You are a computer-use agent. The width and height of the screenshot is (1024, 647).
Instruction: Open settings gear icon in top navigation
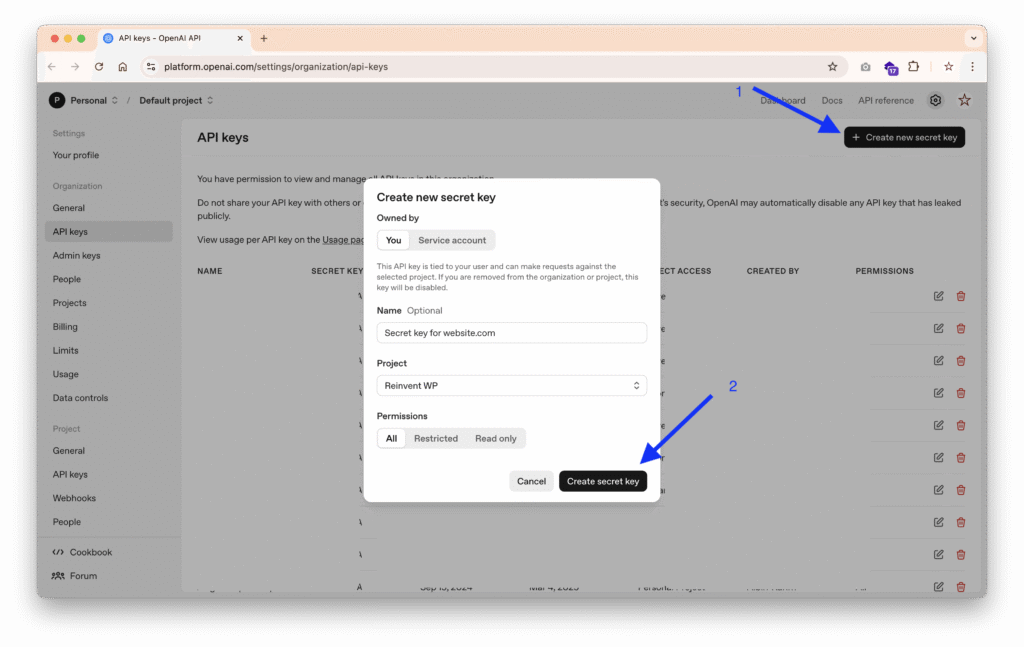tap(935, 100)
